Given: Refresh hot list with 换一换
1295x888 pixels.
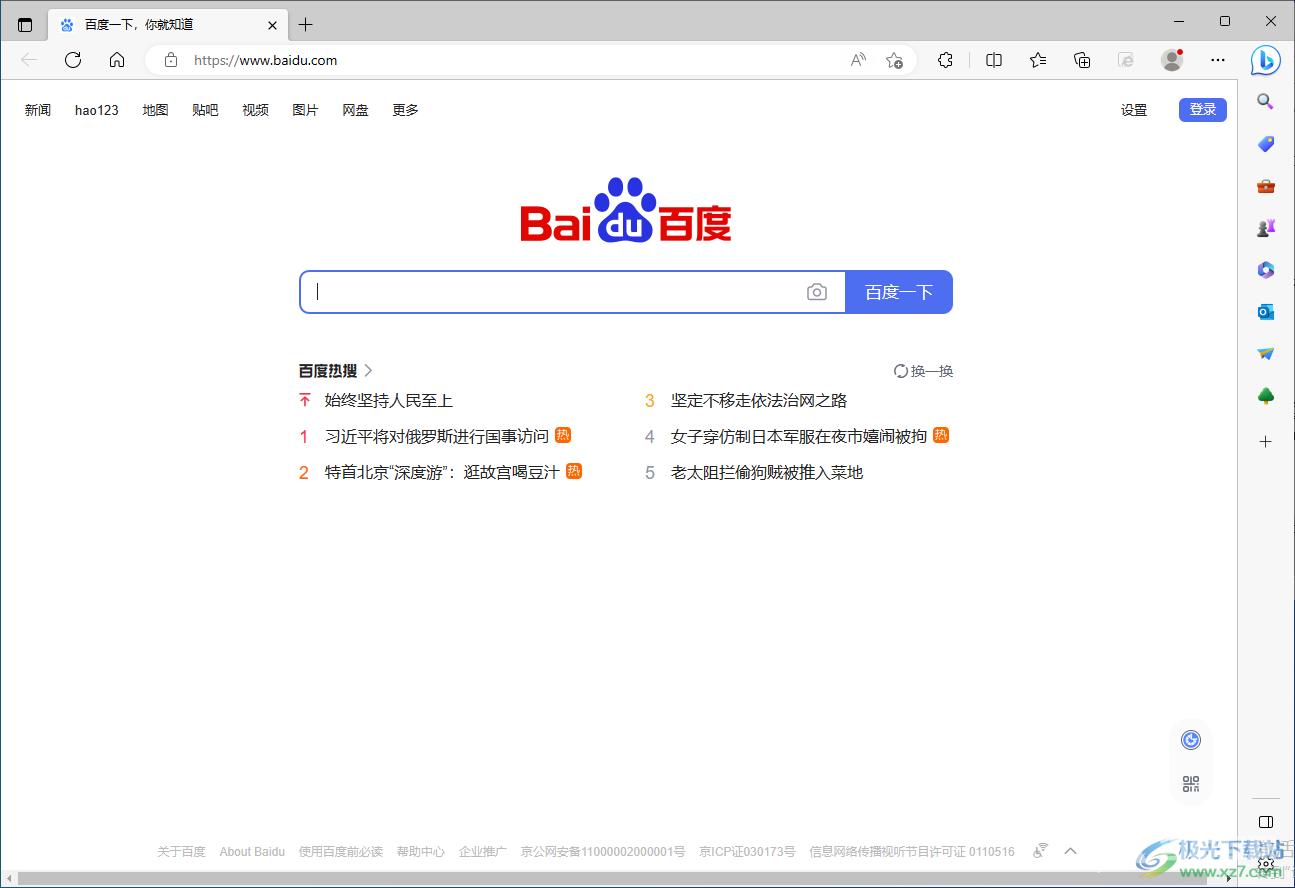Looking at the screenshot, I should (924, 371).
